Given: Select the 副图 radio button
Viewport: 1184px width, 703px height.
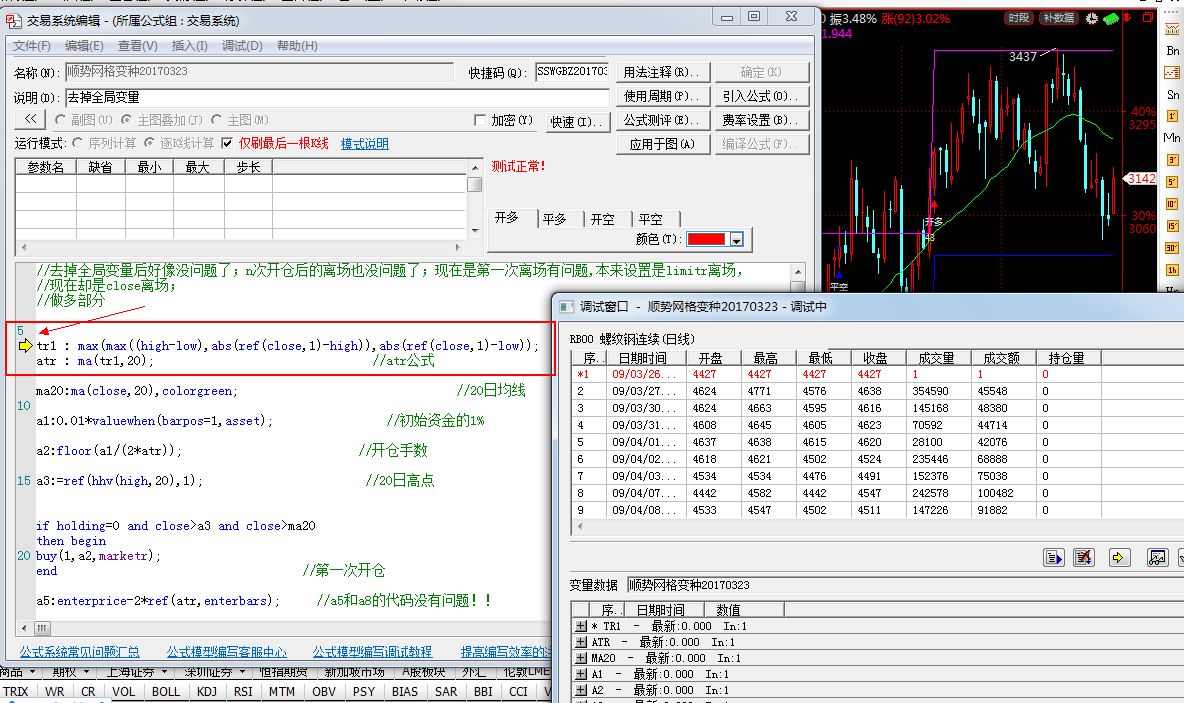Looking at the screenshot, I should point(60,119).
